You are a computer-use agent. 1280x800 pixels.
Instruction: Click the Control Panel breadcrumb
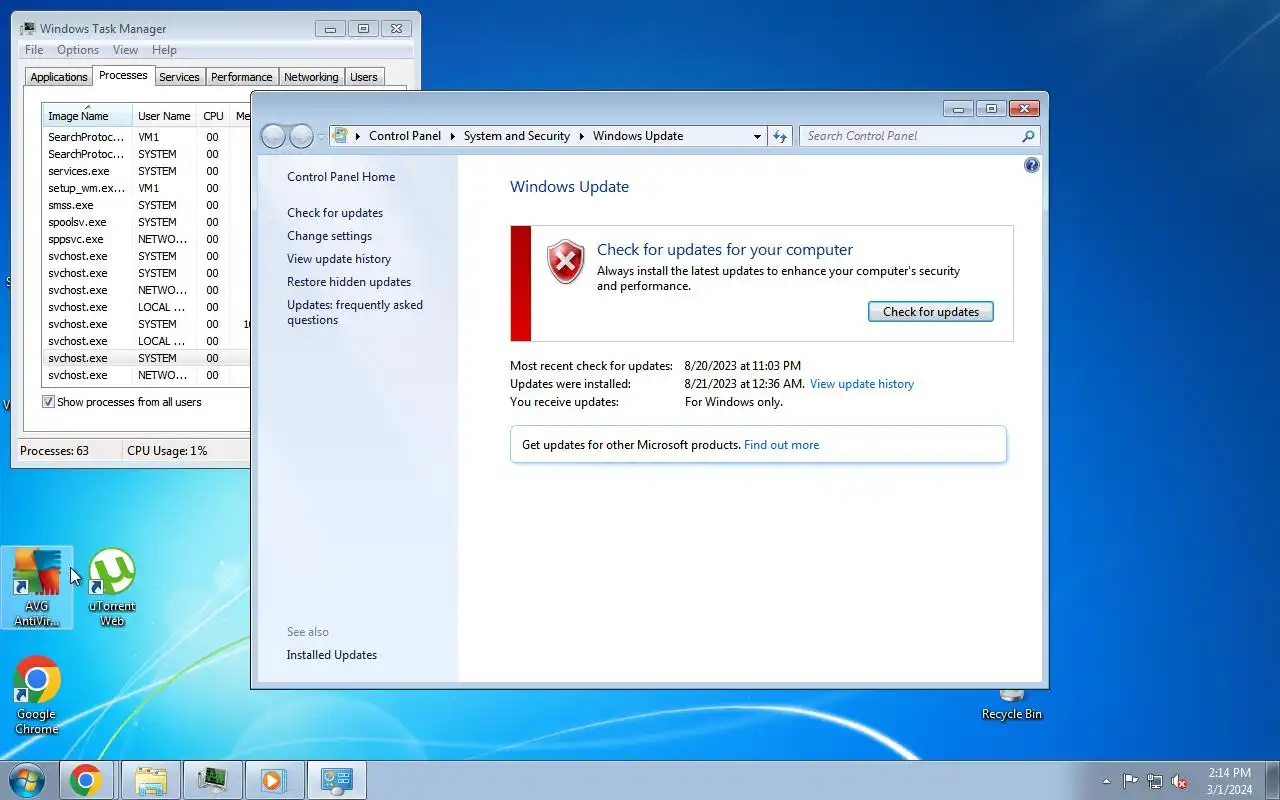[x=405, y=136]
